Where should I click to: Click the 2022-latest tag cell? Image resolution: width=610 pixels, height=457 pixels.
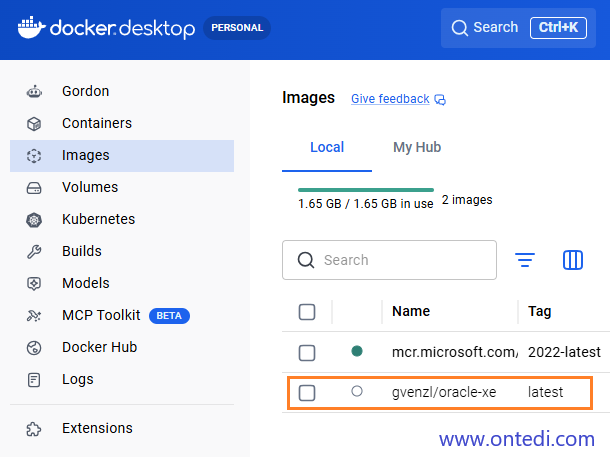(564, 352)
